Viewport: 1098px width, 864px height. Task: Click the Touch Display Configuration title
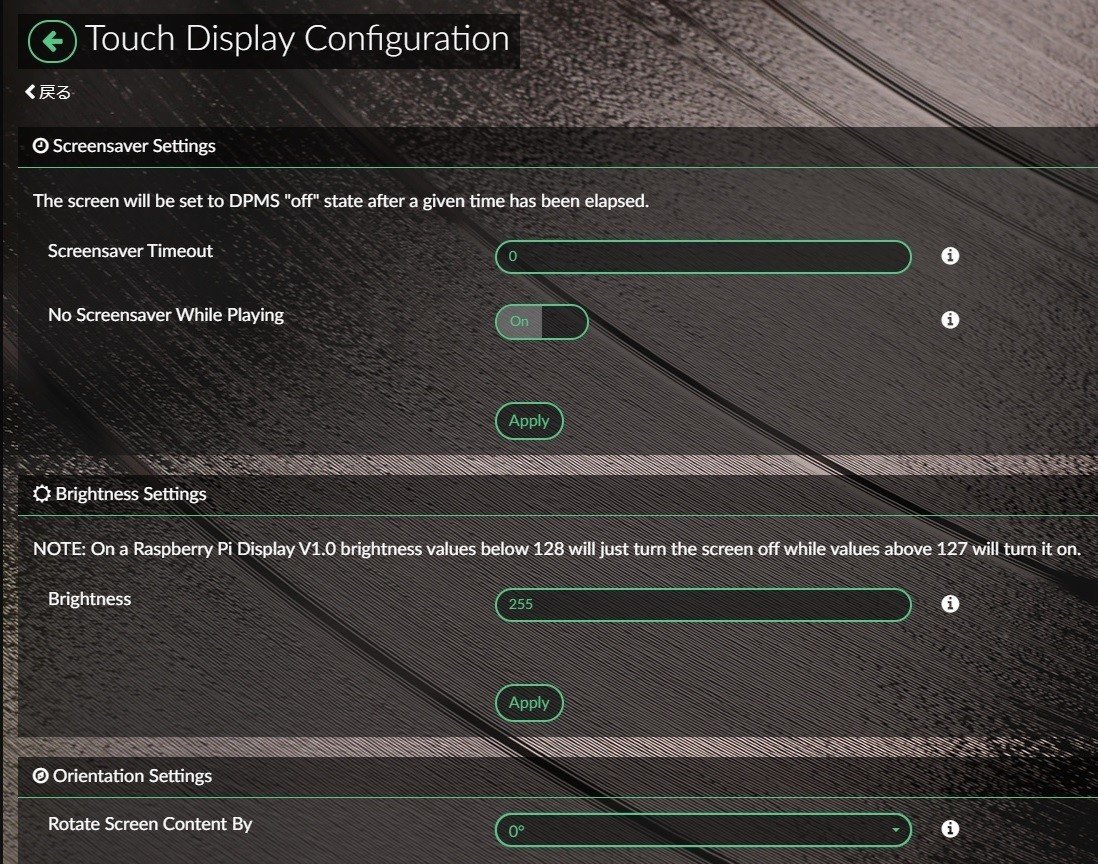point(297,39)
